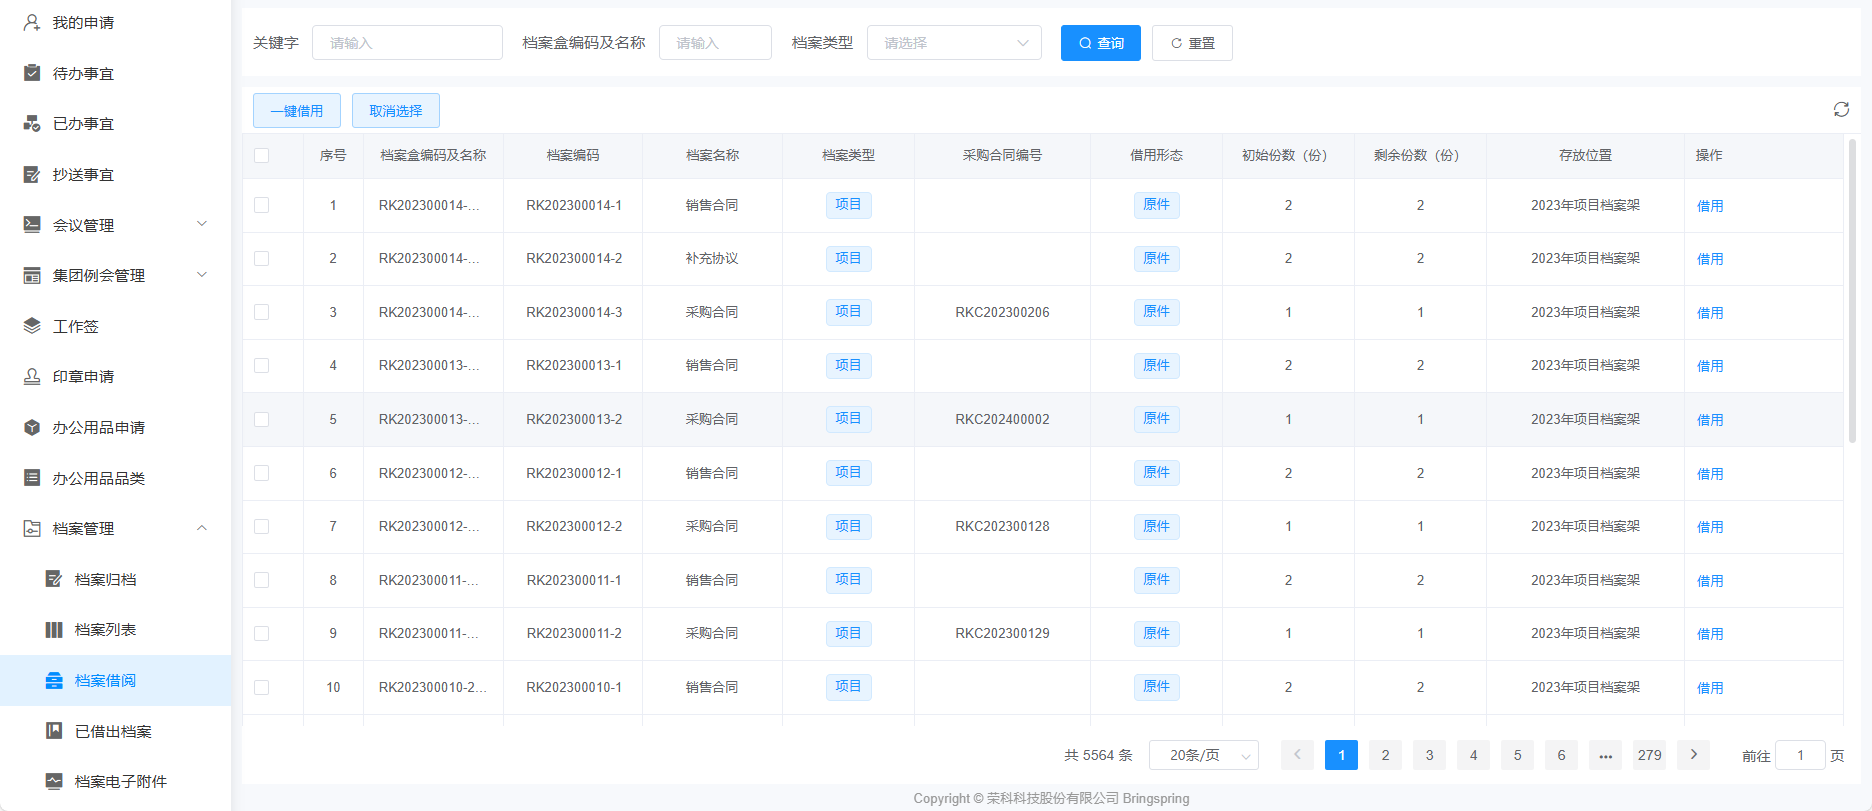The image size is (1872, 811).
Task: Go to 我的申请 in sidebar
Action: click(83, 22)
